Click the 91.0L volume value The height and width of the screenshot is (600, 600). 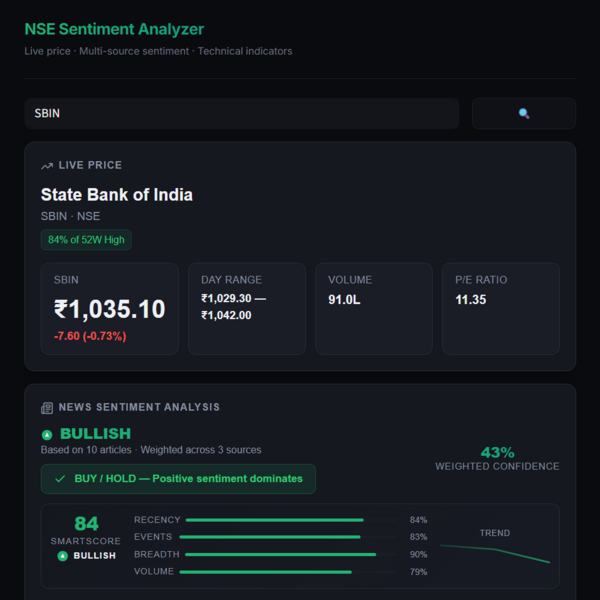coord(344,300)
